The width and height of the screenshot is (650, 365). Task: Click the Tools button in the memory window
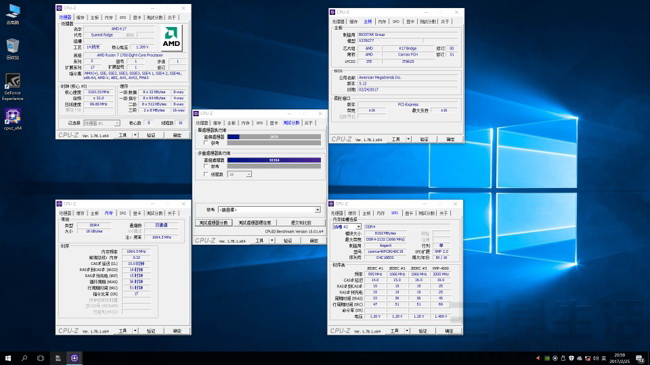[123, 331]
